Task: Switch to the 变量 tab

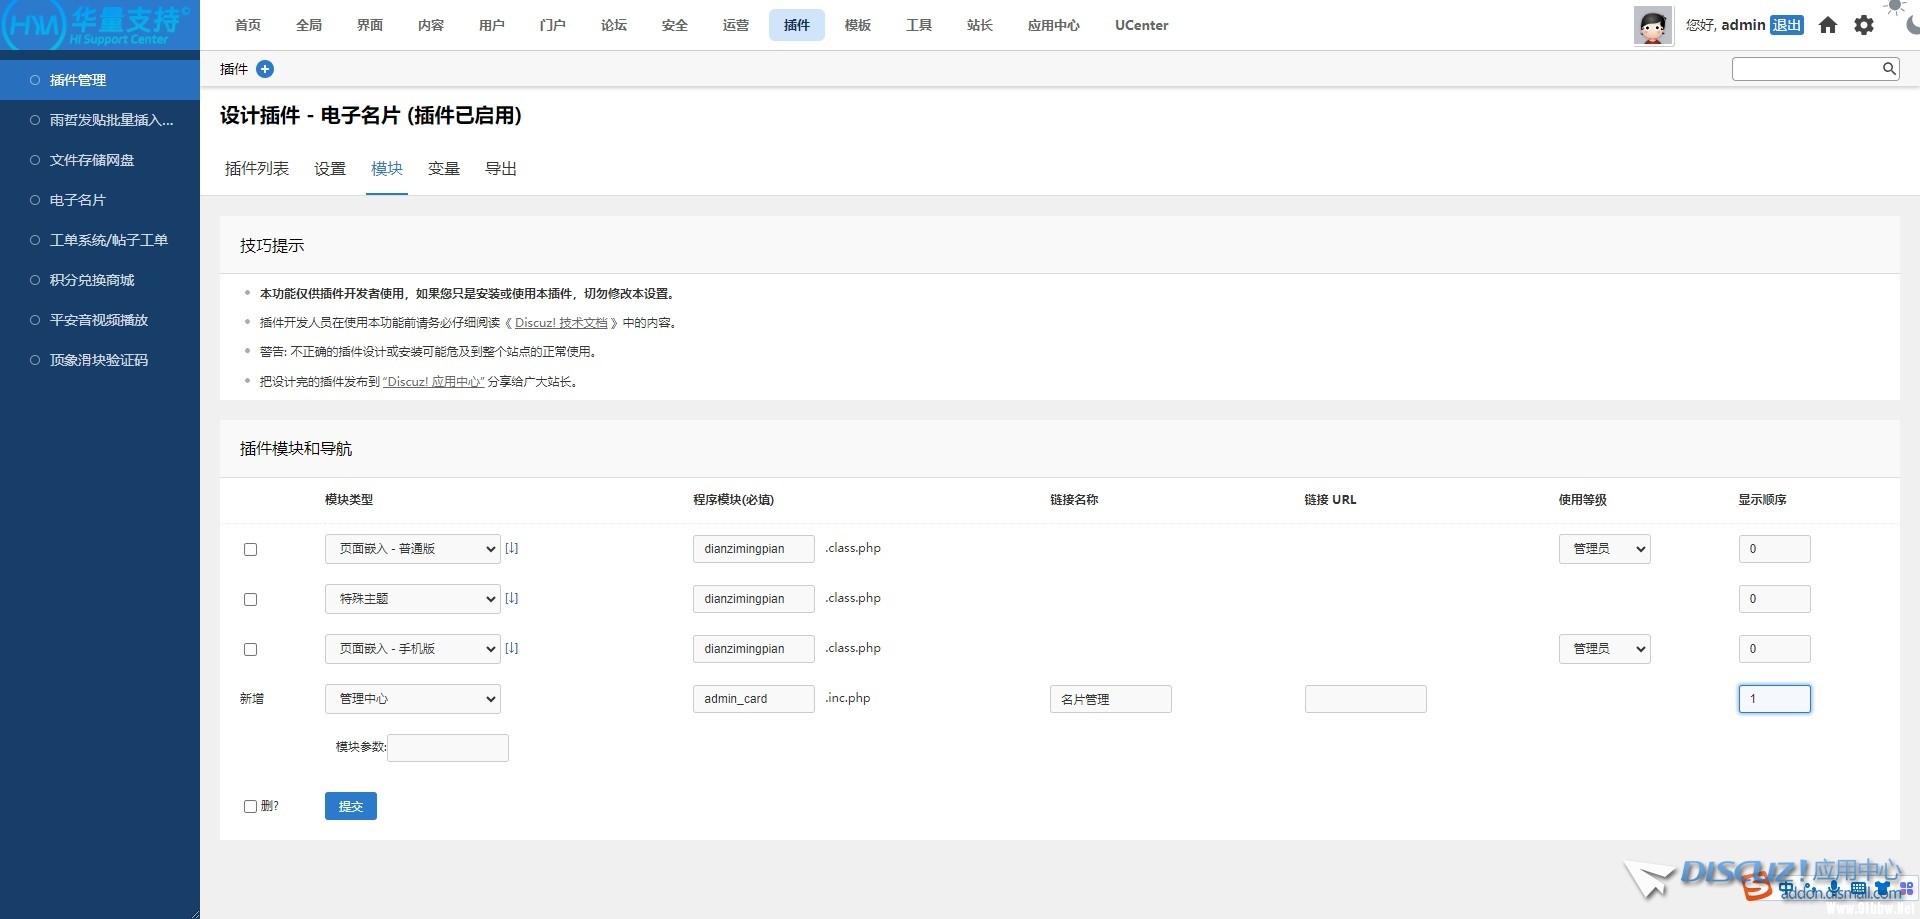Action: click(443, 169)
